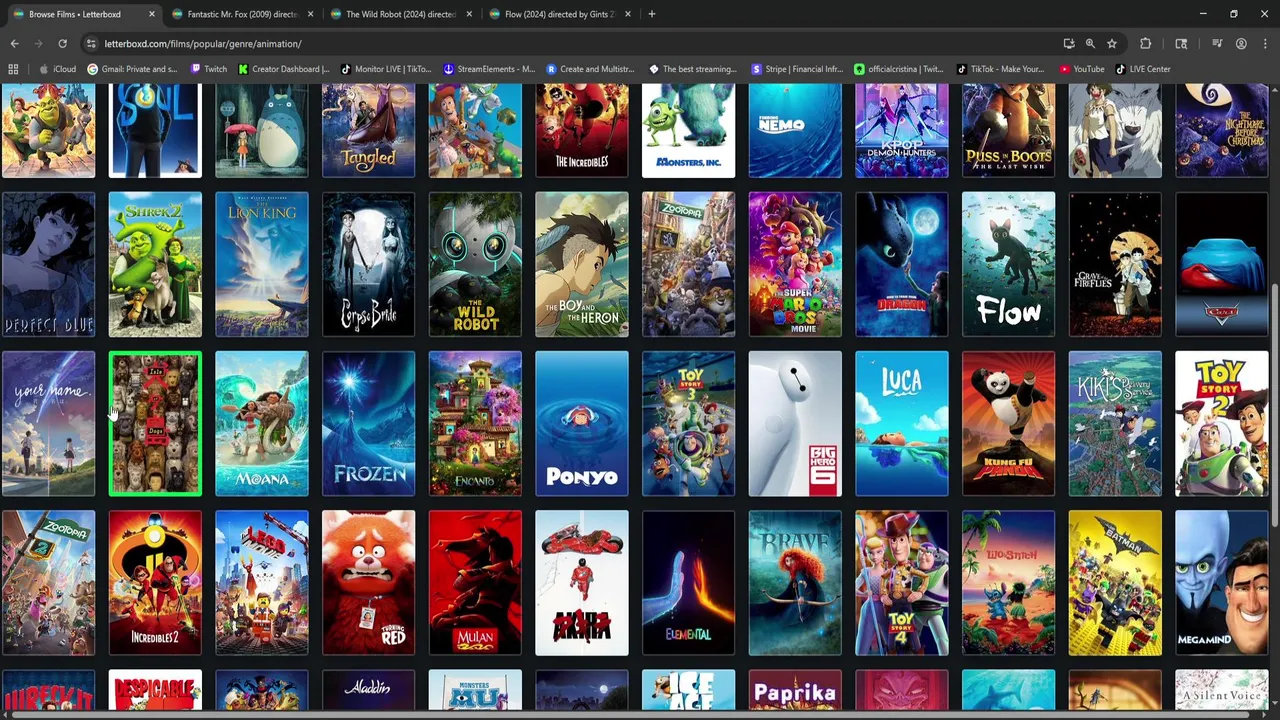Open the Turning Red poster
Screen dimensions: 1280x720
[368, 583]
